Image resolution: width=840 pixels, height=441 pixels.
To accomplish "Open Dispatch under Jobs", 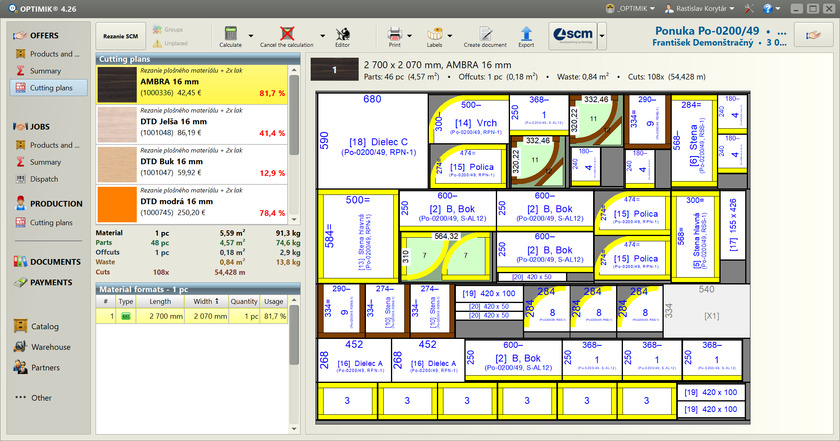I will 38,179.
